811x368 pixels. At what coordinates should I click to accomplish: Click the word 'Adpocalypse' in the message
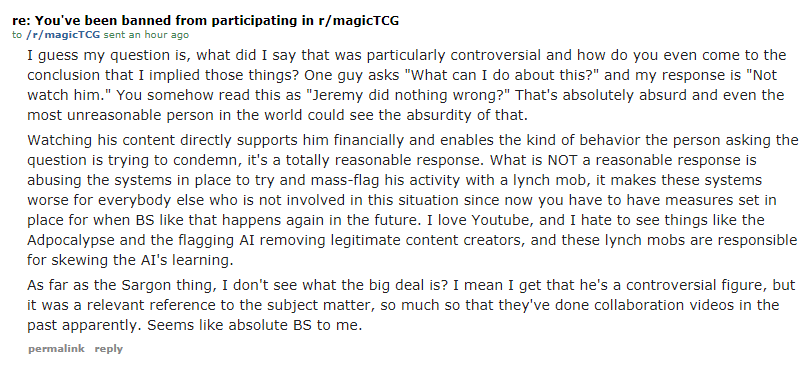[x=75, y=240]
